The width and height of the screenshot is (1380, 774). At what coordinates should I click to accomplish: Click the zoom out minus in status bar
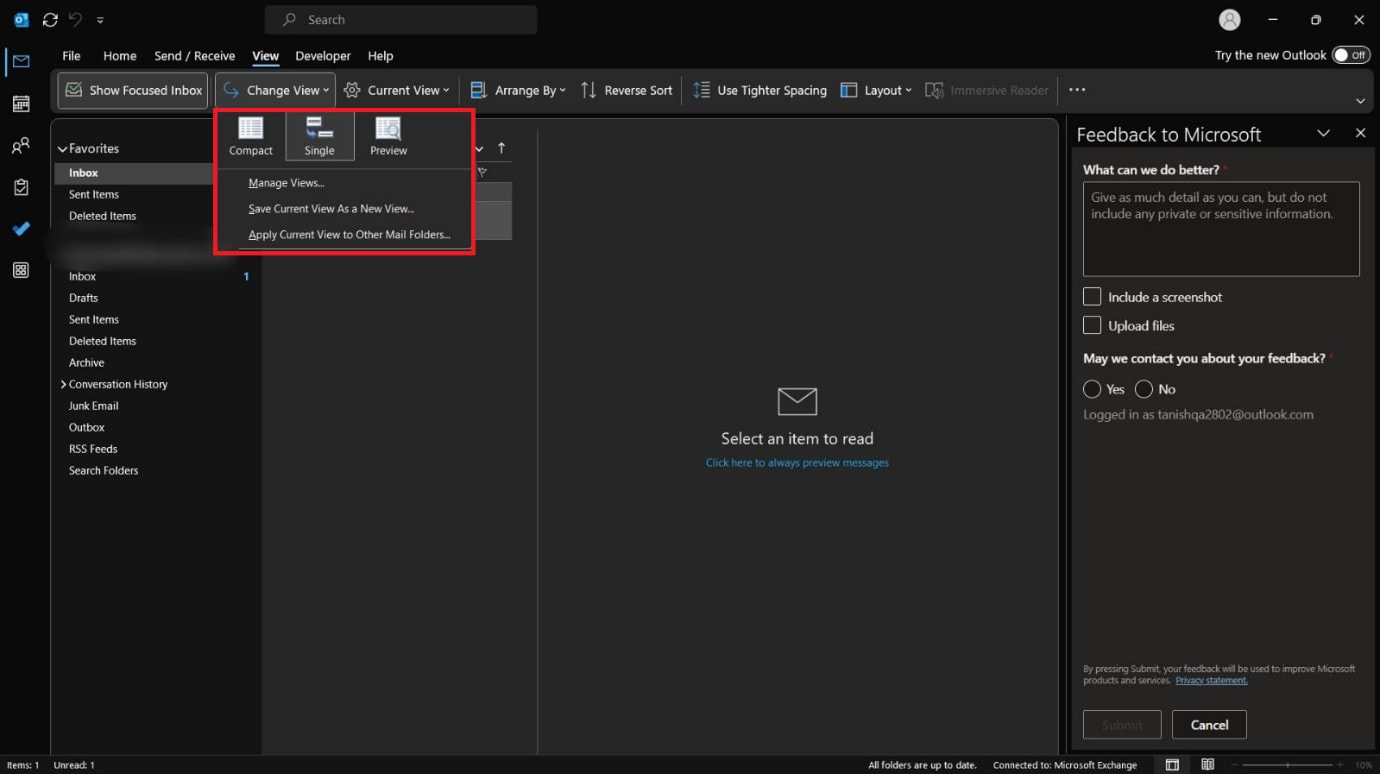(x=1234, y=765)
